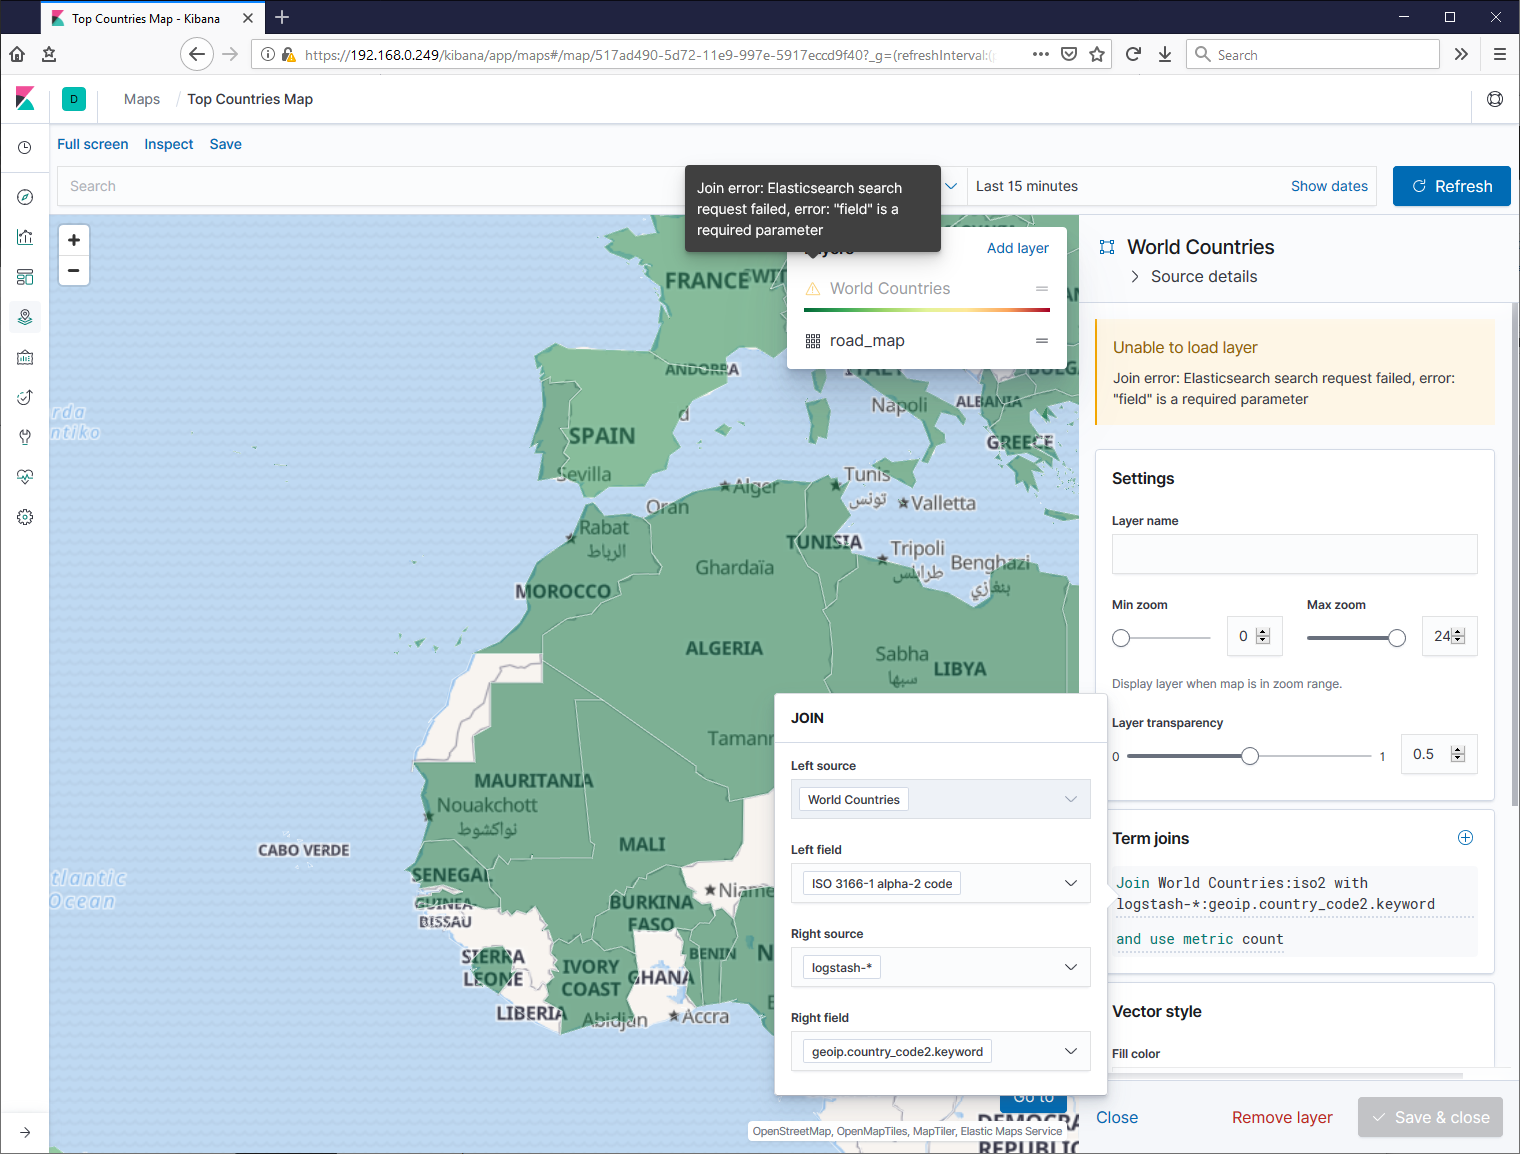Reload the browser page
The width and height of the screenshot is (1520, 1154).
tap(1133, 54)
